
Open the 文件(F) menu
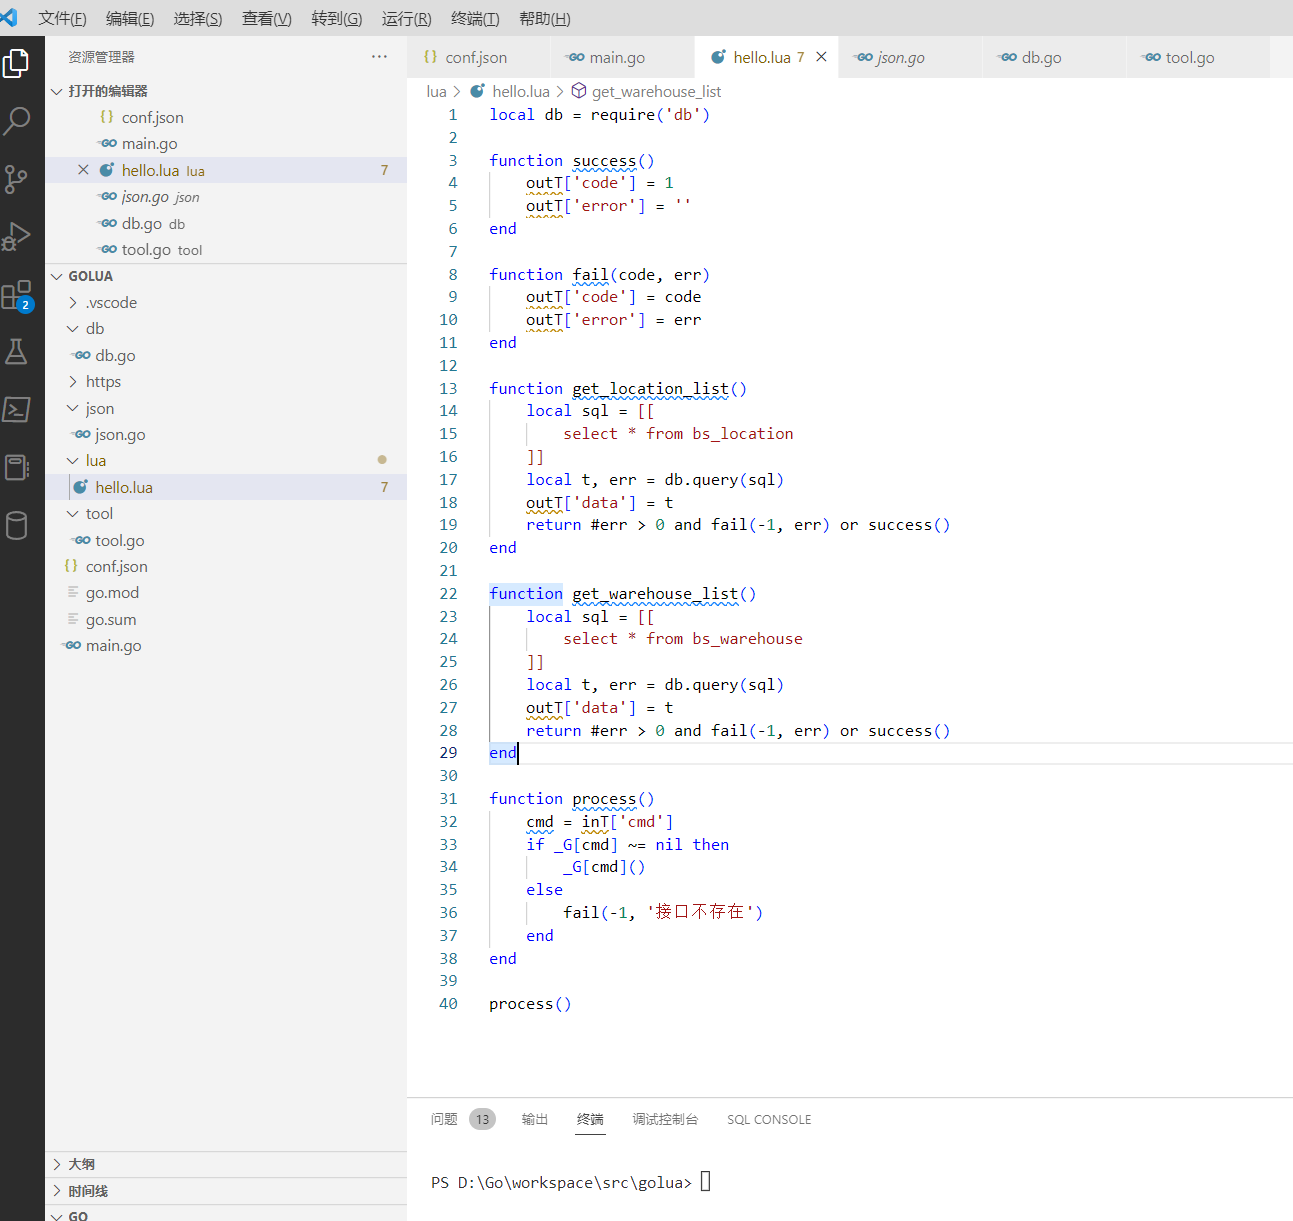coord(62,18)
